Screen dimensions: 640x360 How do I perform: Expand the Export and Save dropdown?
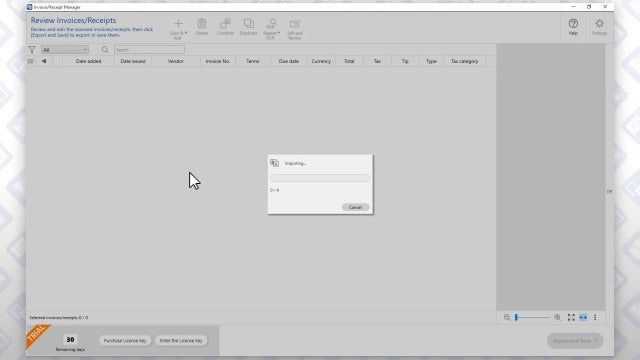[596, 340]
